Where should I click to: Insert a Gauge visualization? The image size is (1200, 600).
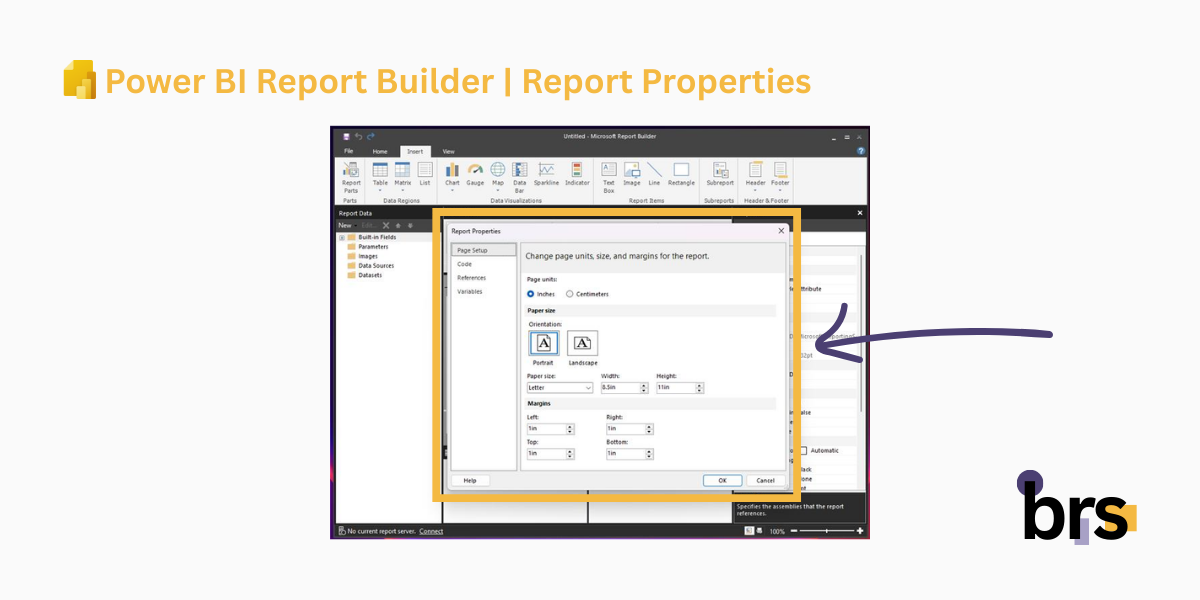(474, 170)
